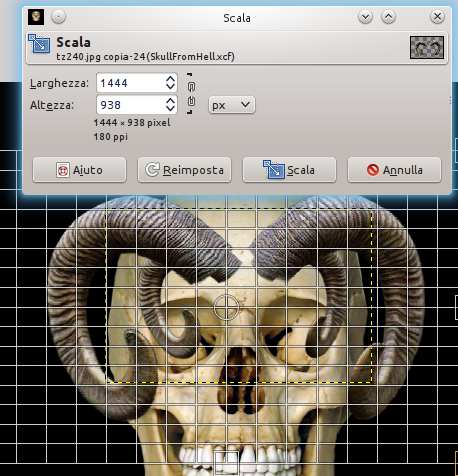Click the scale center crosshair handle
Viewport: 458px width, 476px height.
click(226, 308)
